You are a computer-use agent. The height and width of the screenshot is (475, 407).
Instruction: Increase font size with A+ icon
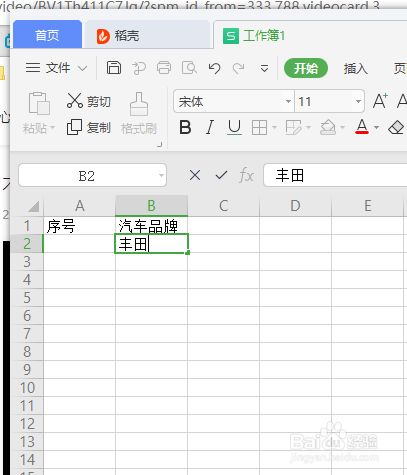380,101
